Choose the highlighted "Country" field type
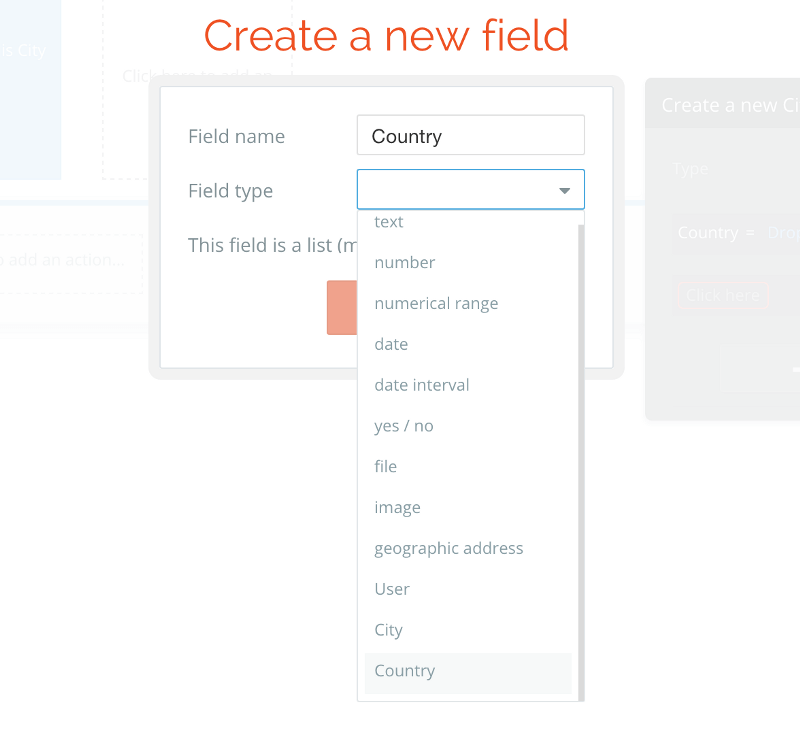800x736 pixels. 404,671
